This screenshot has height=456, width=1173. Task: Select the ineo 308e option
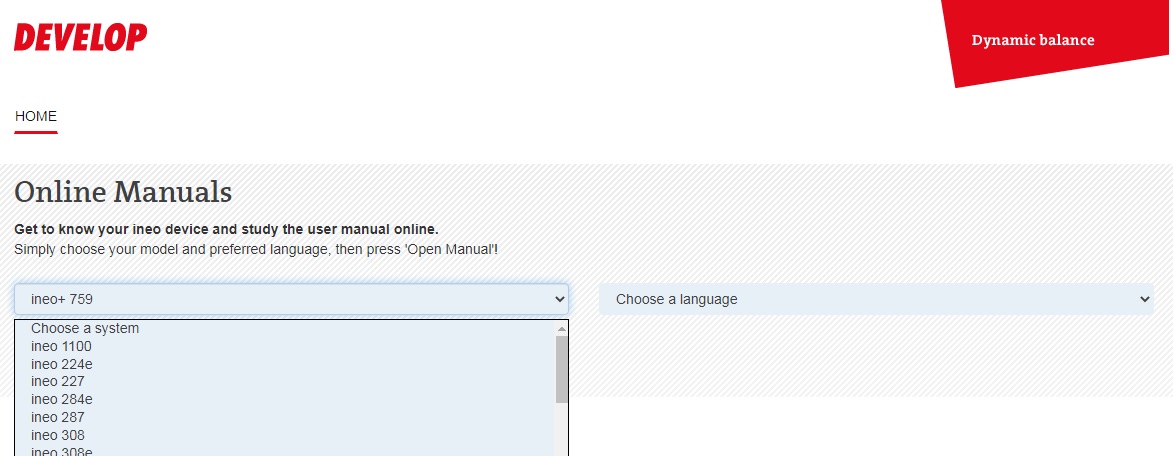tap(62, 451)
